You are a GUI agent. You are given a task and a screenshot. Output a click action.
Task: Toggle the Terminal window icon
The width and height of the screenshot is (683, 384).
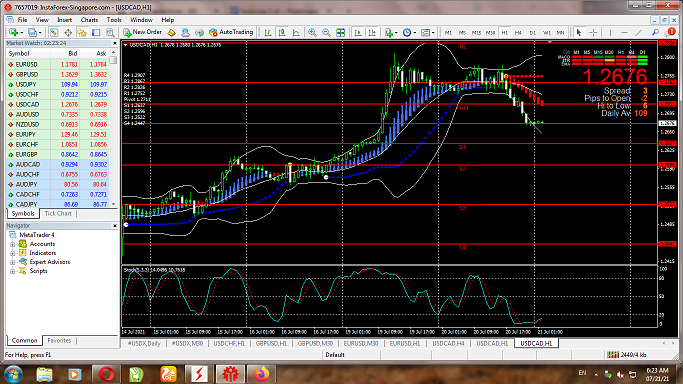[96, 32]
